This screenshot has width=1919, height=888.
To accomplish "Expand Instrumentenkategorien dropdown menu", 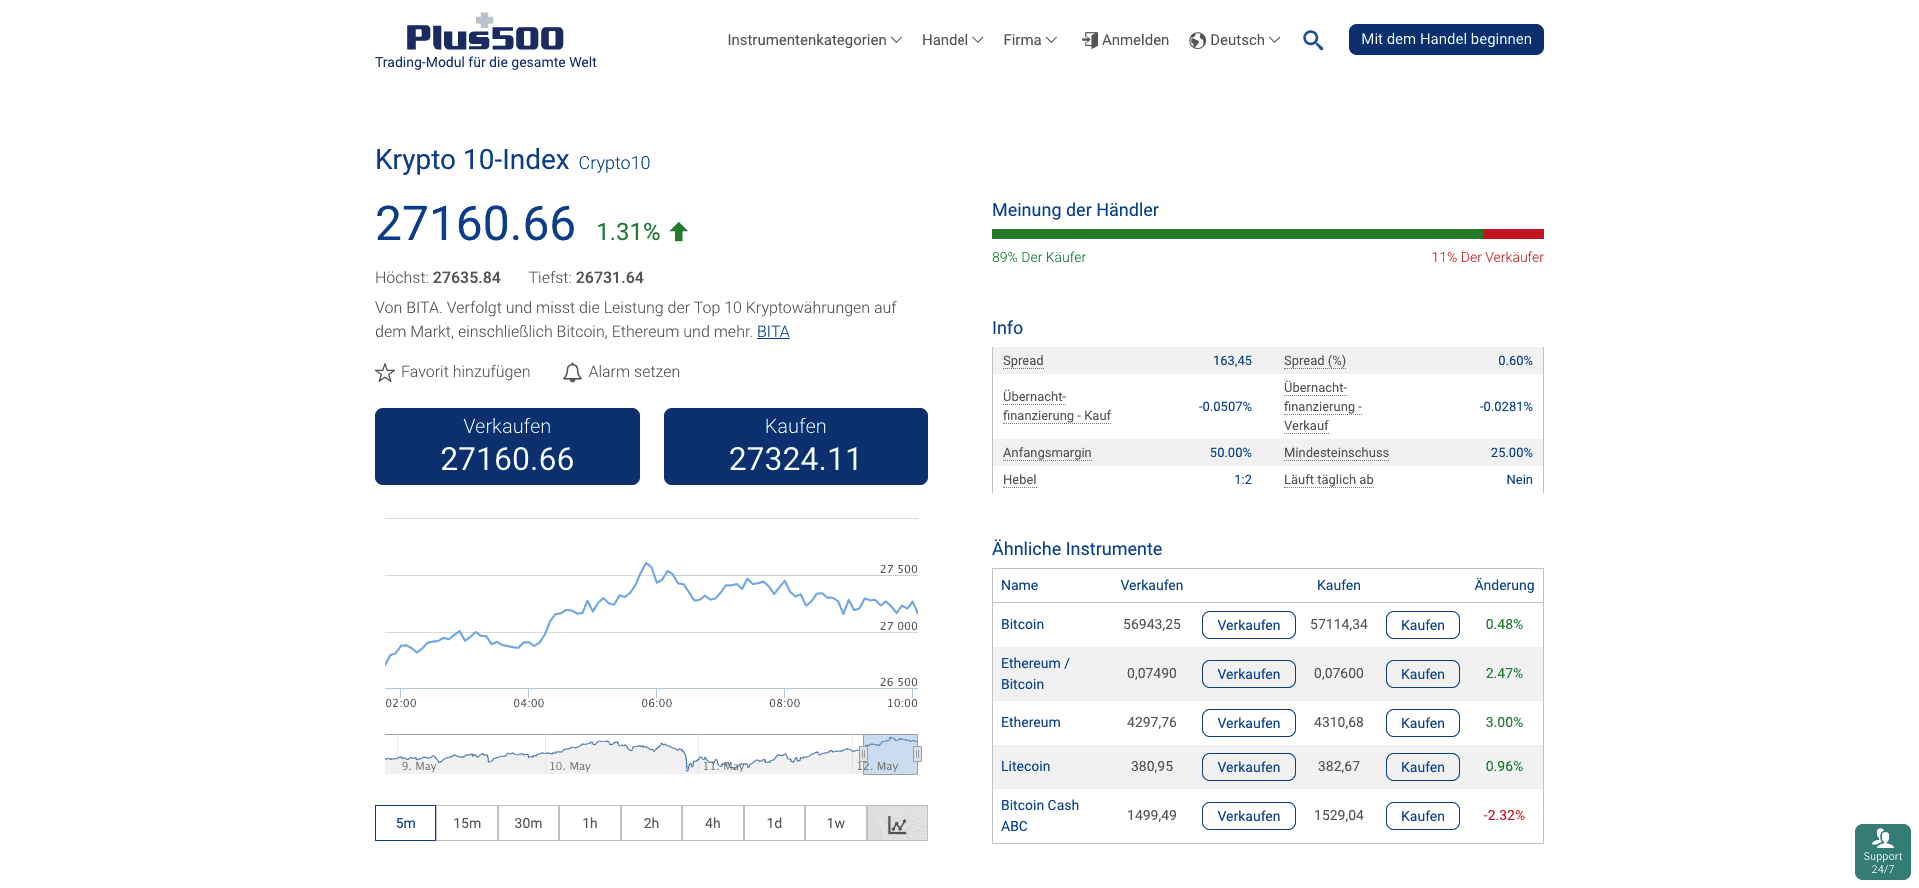I will tap(814, 40).
